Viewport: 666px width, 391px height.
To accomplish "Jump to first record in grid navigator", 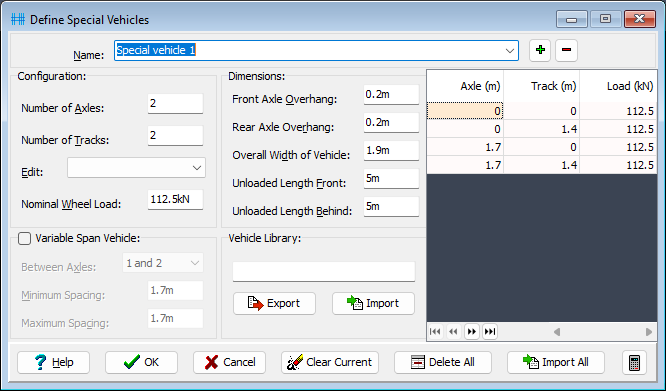I will [x=435, y=332].
